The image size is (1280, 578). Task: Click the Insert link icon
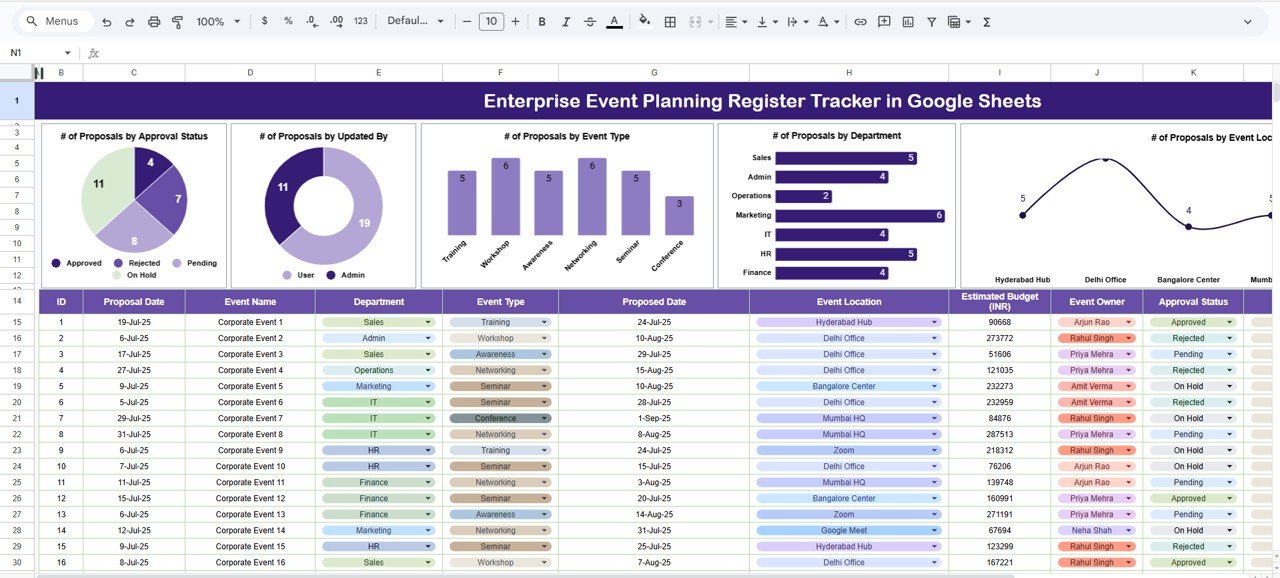coord(860,21)
